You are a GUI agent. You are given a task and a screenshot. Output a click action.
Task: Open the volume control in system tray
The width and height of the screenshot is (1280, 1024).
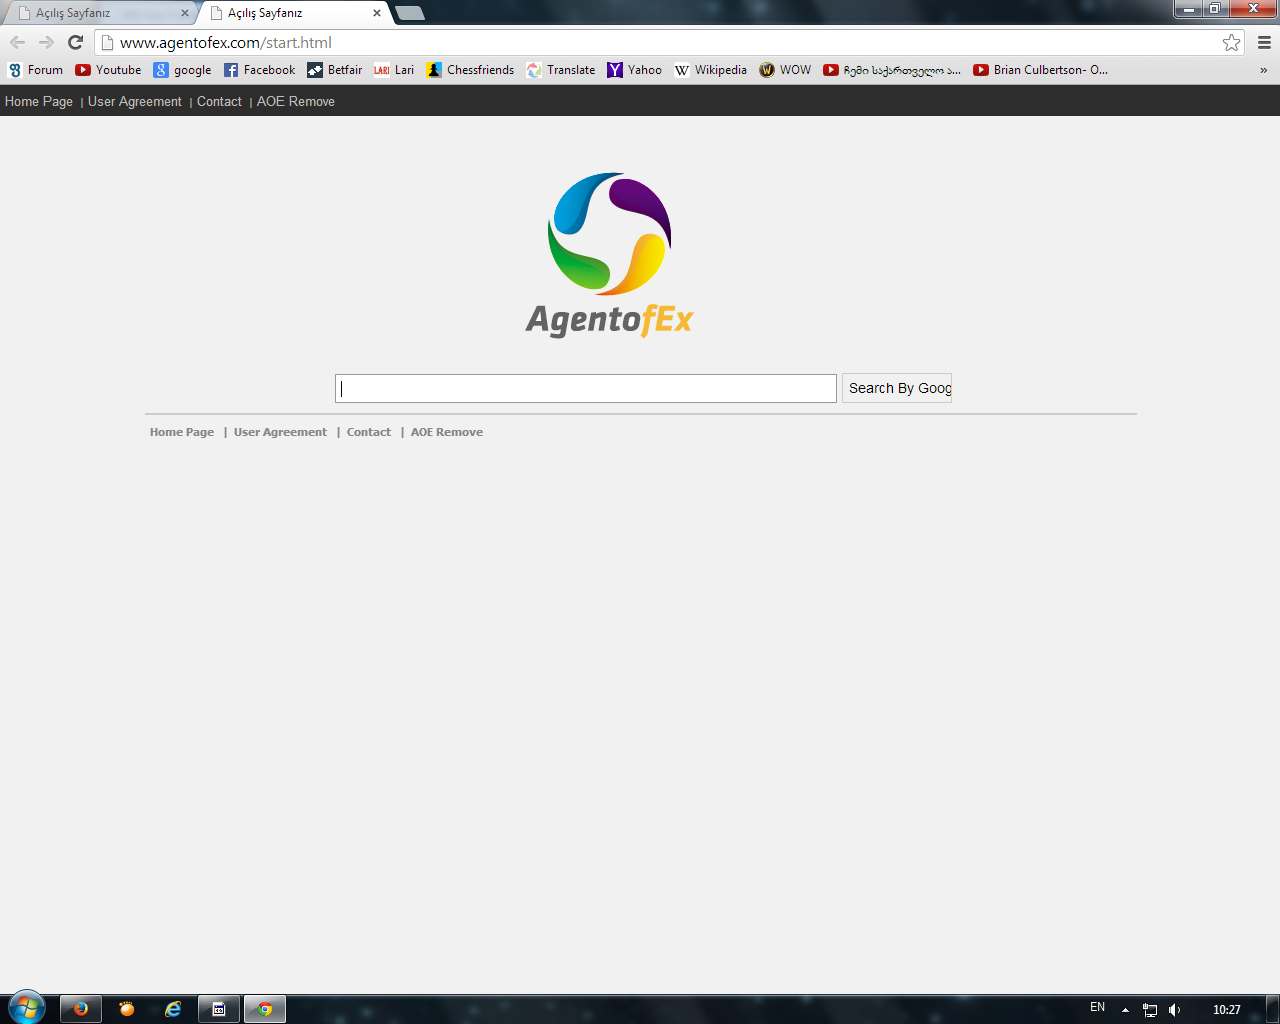(1175, 1010)
